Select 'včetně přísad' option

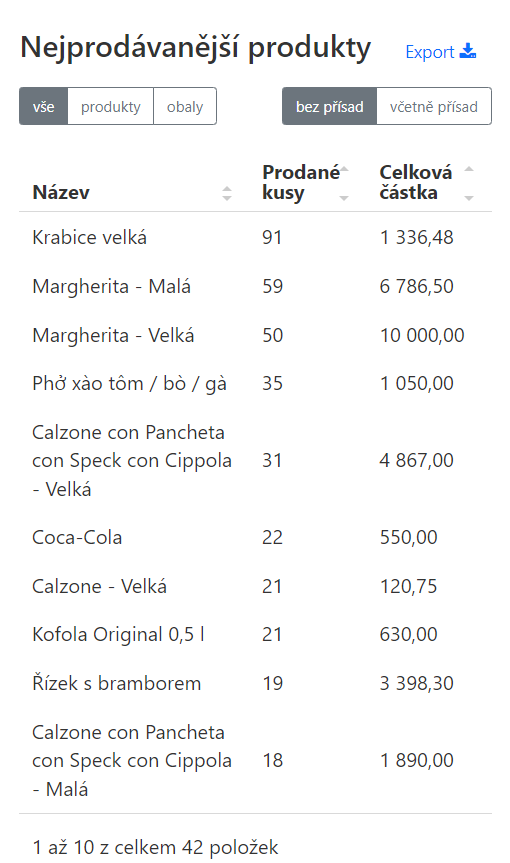tap(434, 106)
